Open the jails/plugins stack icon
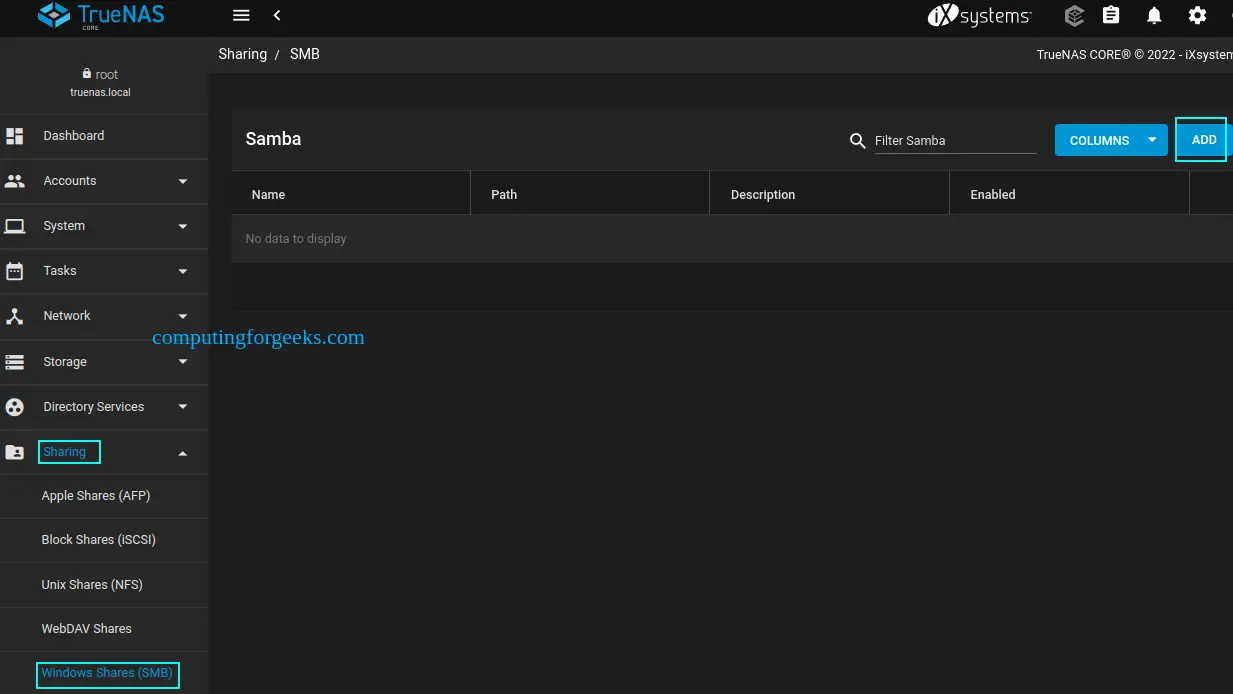This screenshot has width=1233, height=694. [1073, 15]
